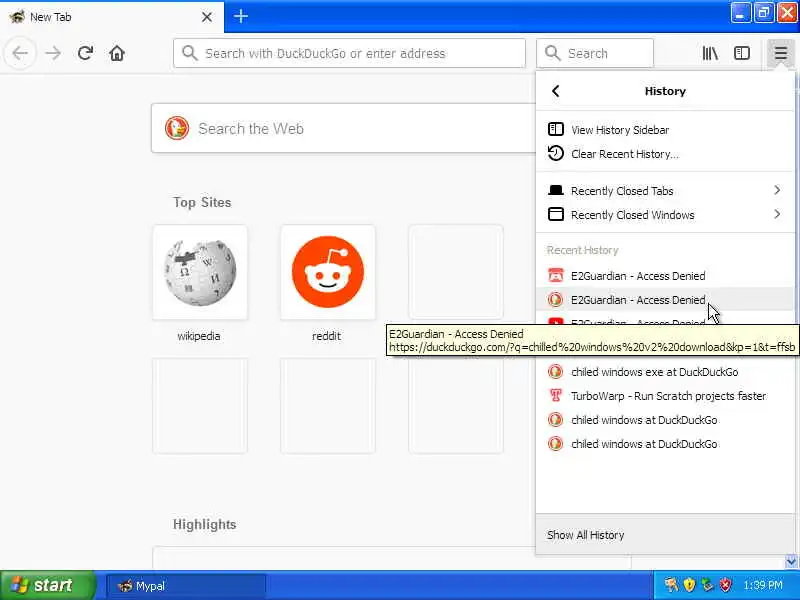Screen dimensions: 800x600
Task: Focus the toolbar Search field
Action: click(x=594, y=53)
